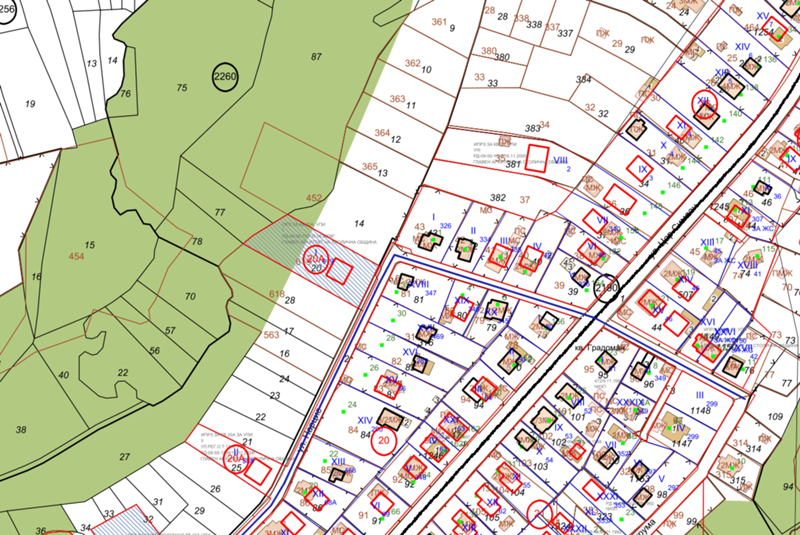Viewport: 800px width, 535px height.
Task: Select the narrow parcel labeled 57
Action: [170, 330]
